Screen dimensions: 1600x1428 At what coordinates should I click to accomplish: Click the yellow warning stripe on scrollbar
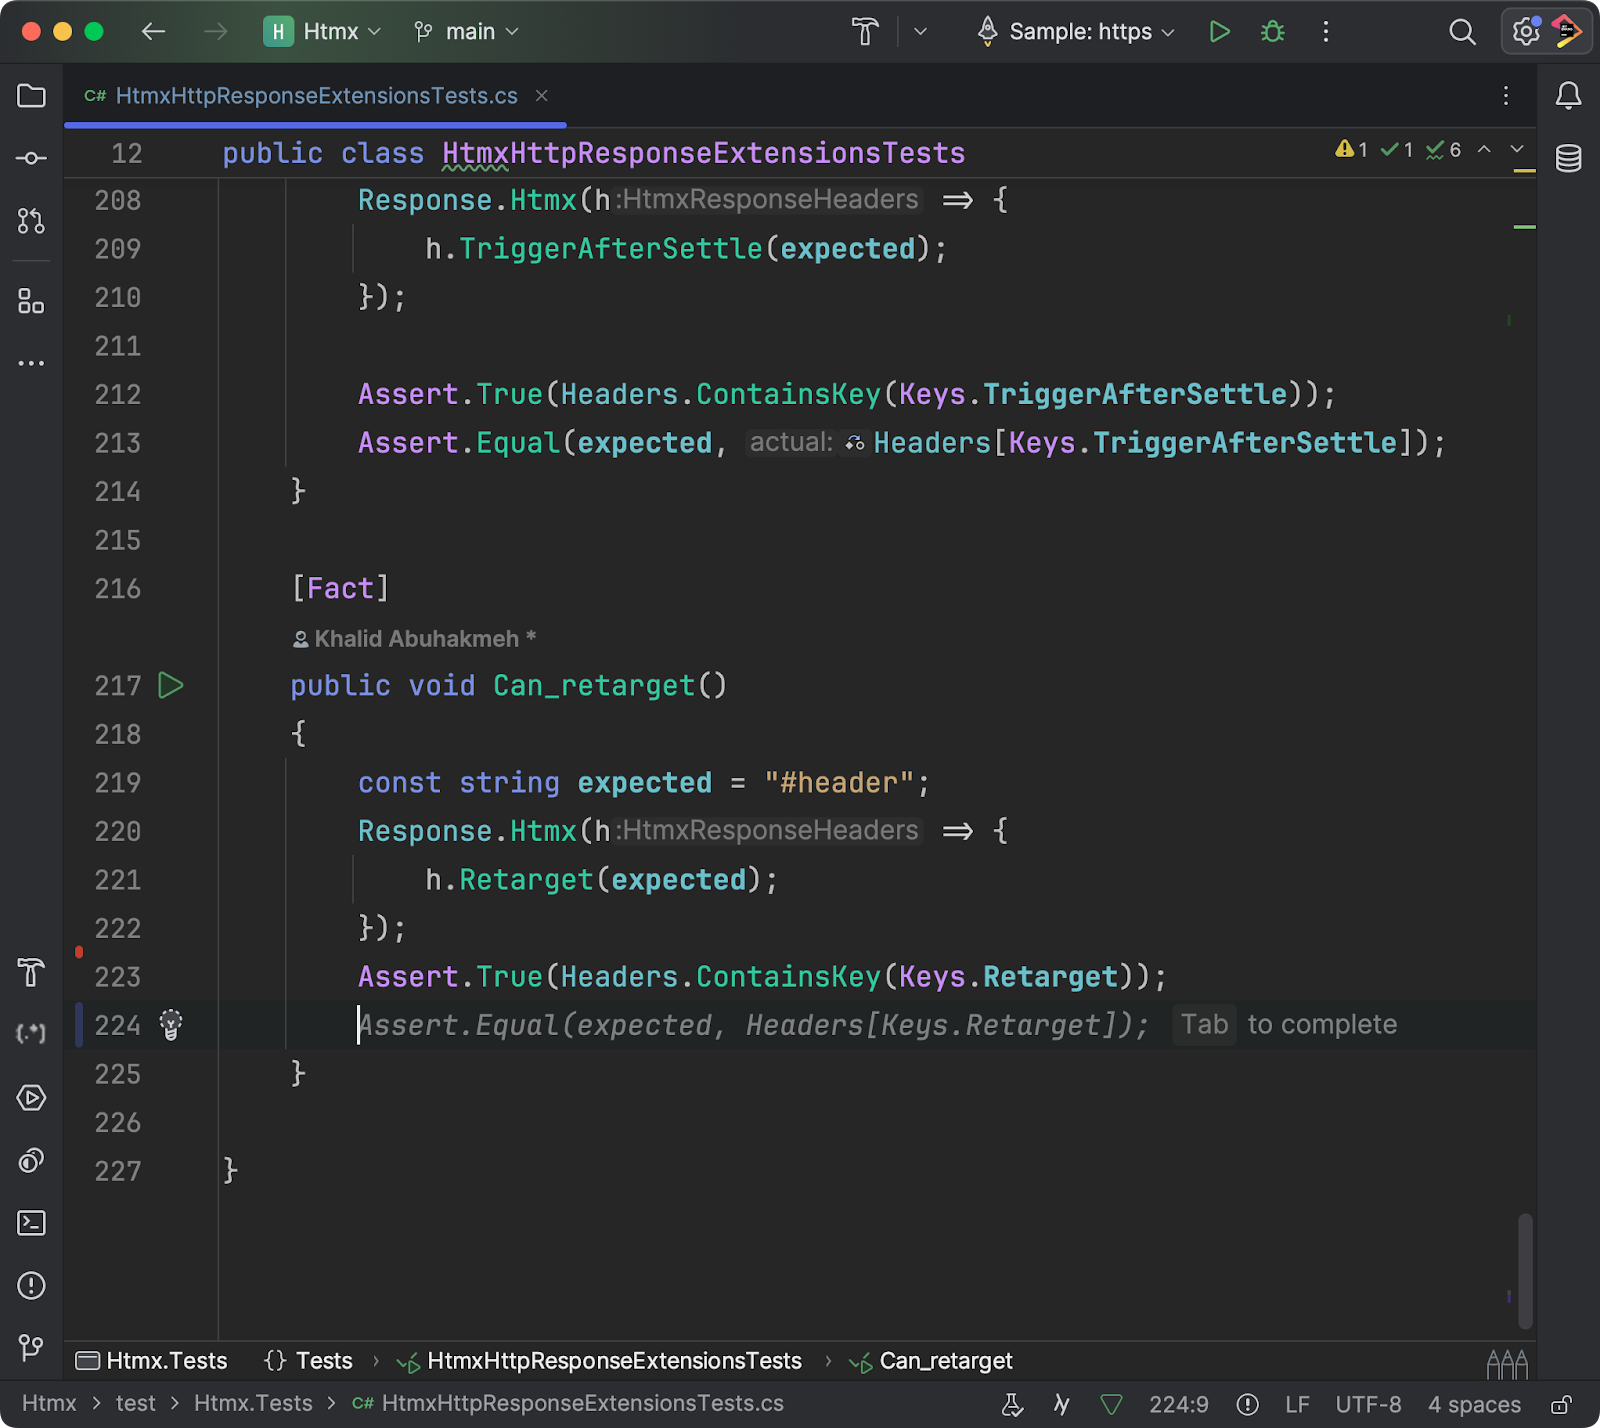click(1524, 172)
